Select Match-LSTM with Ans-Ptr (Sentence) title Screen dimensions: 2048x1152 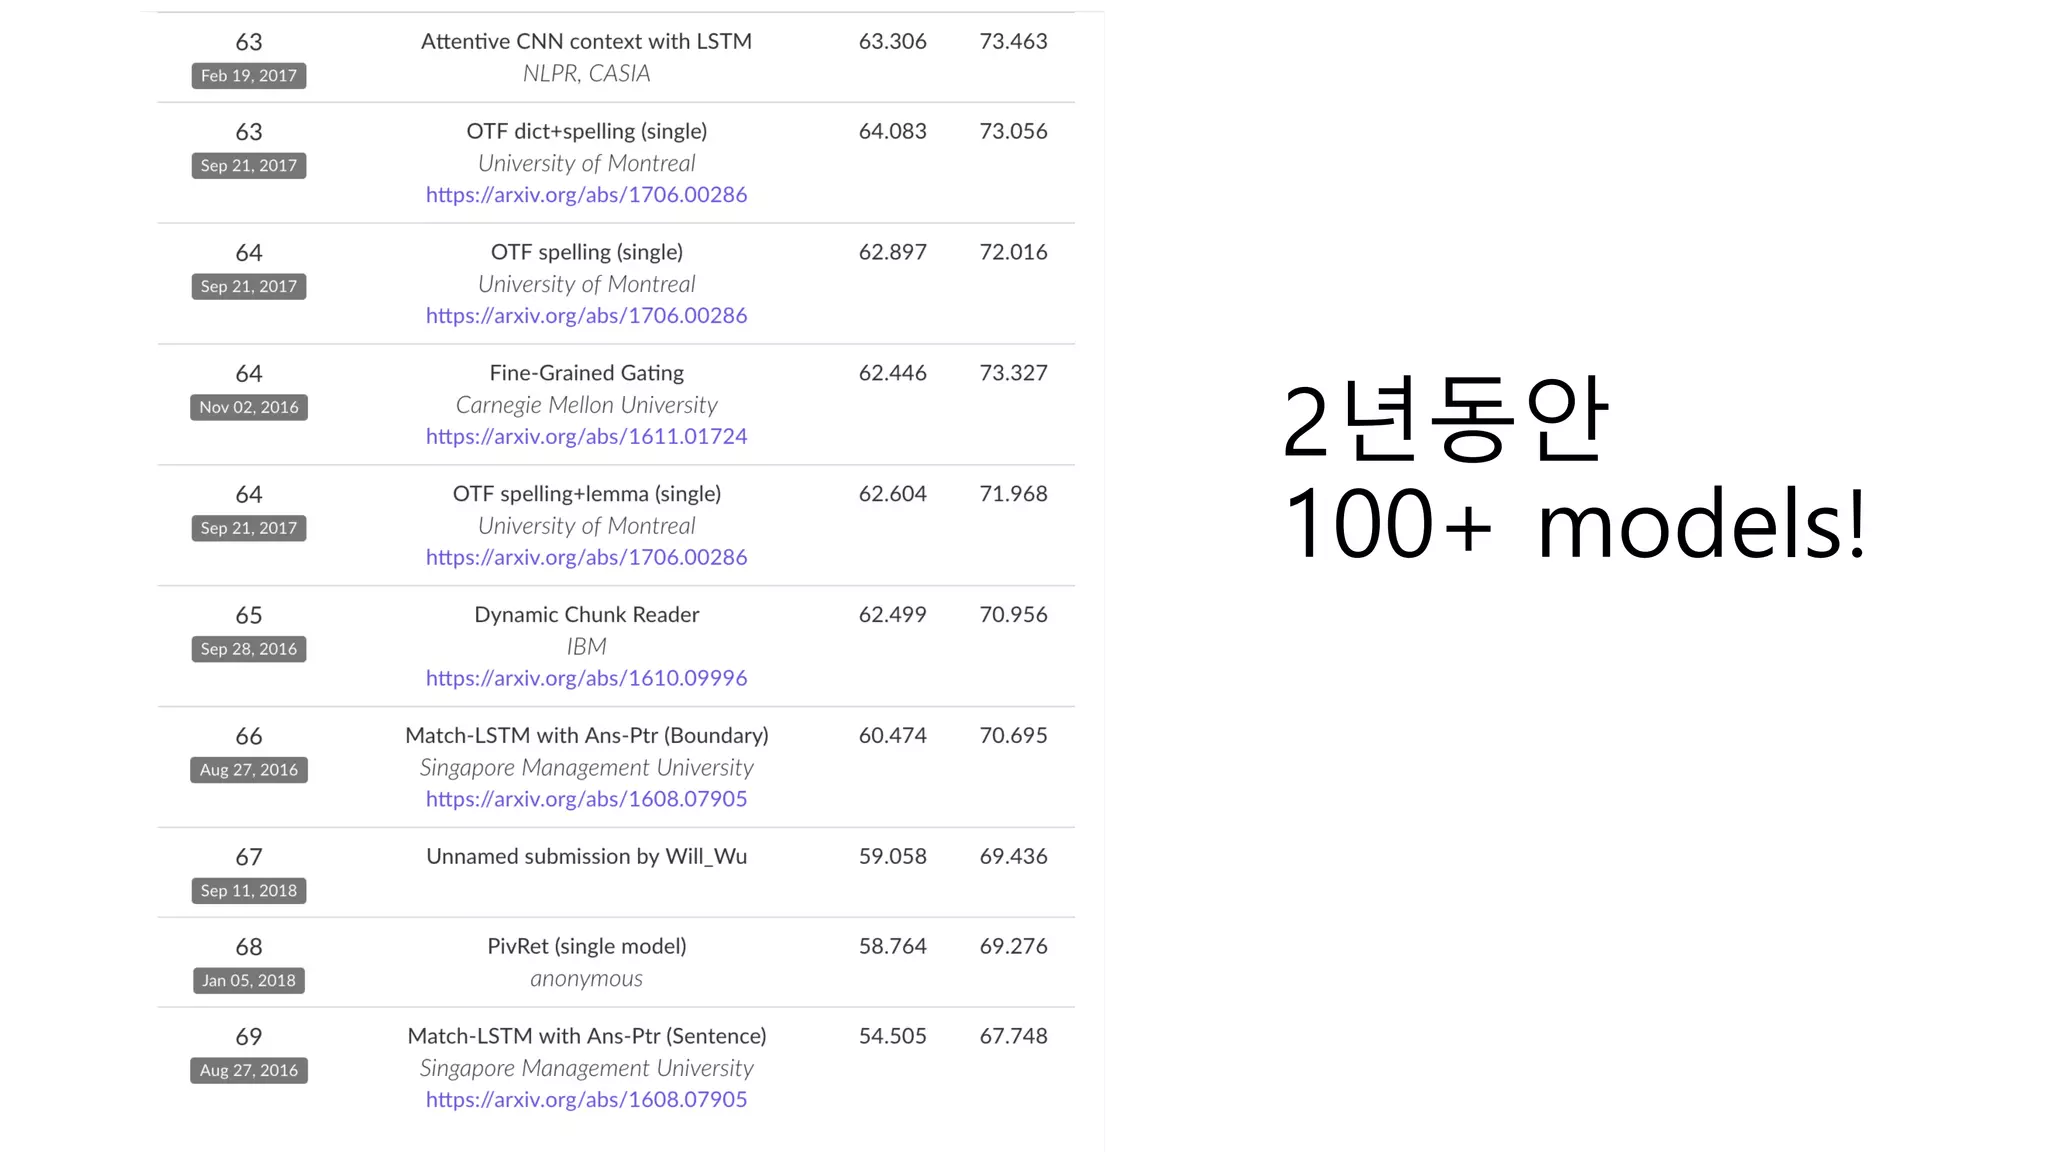pyautogui.click(x=586, y=1037)
